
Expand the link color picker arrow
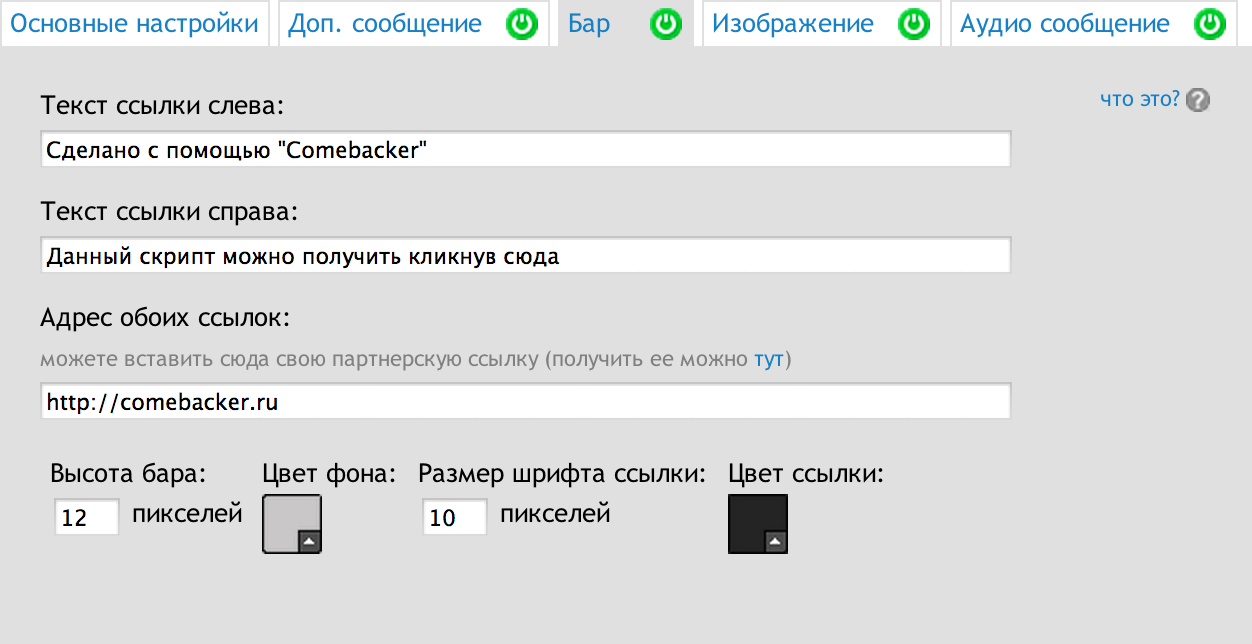775,541
